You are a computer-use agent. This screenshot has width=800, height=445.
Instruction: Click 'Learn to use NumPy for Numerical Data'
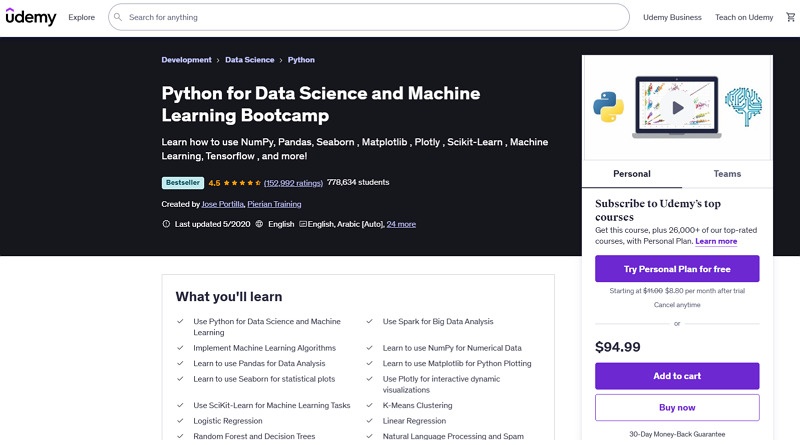452,348
